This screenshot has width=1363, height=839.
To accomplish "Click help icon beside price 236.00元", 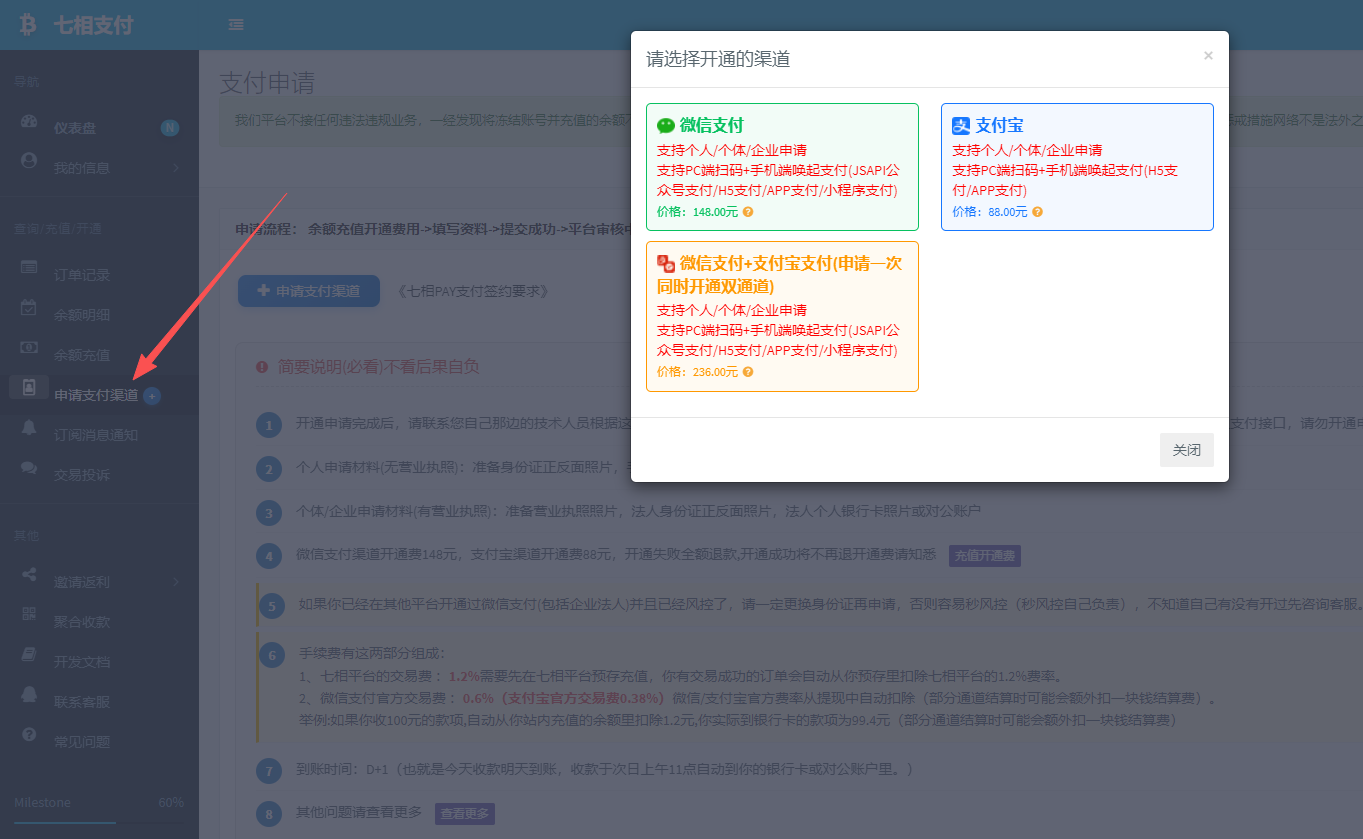I will (748, 372).
